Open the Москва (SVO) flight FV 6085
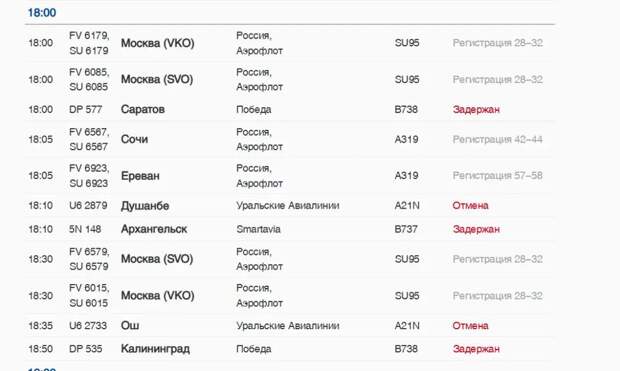This screenshot has height=371, width=620. 289,79
